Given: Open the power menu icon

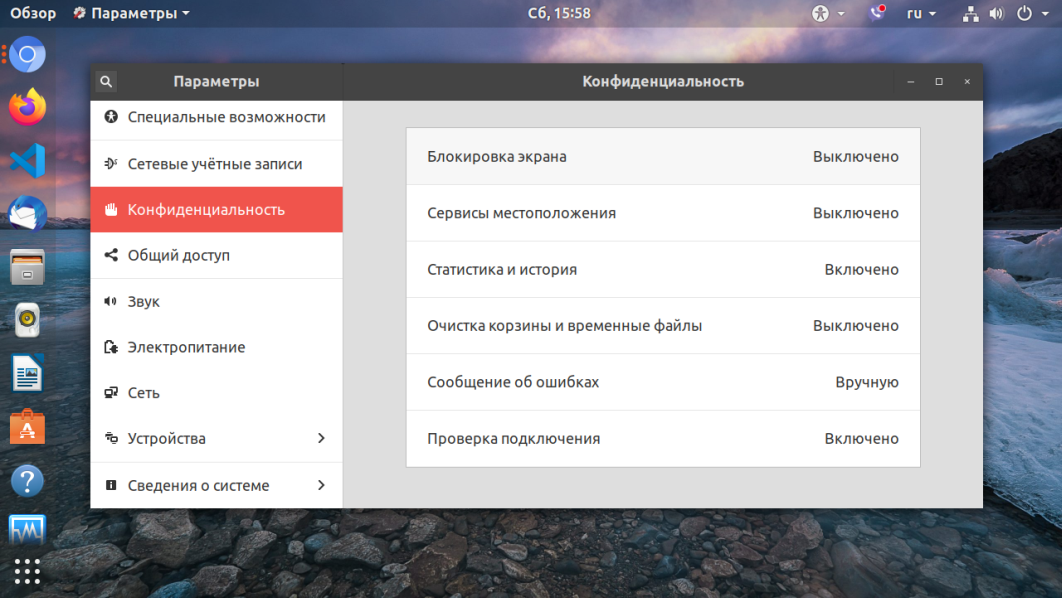Looking at the screenshot, I should coord(1025,14).
